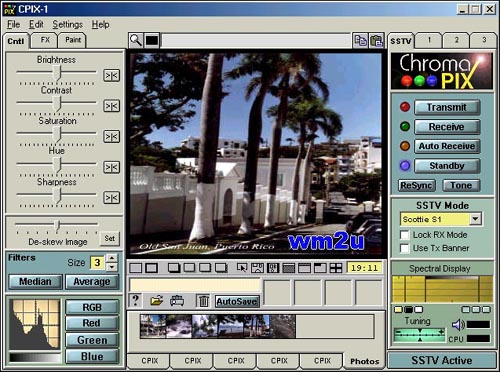Click the camera capture icon
The height and width of the screenshot is (372, 500).
[177, 301]
